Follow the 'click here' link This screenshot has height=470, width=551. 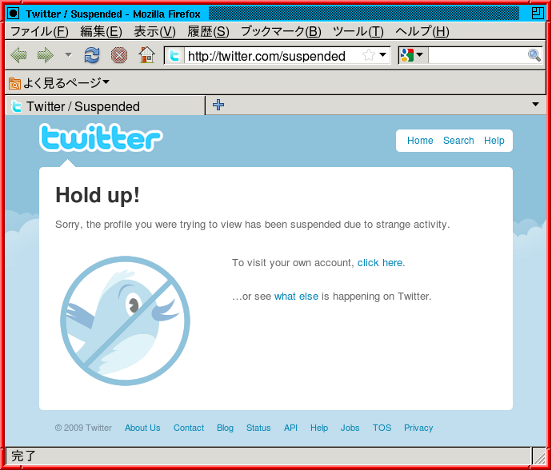click(380, 263)
